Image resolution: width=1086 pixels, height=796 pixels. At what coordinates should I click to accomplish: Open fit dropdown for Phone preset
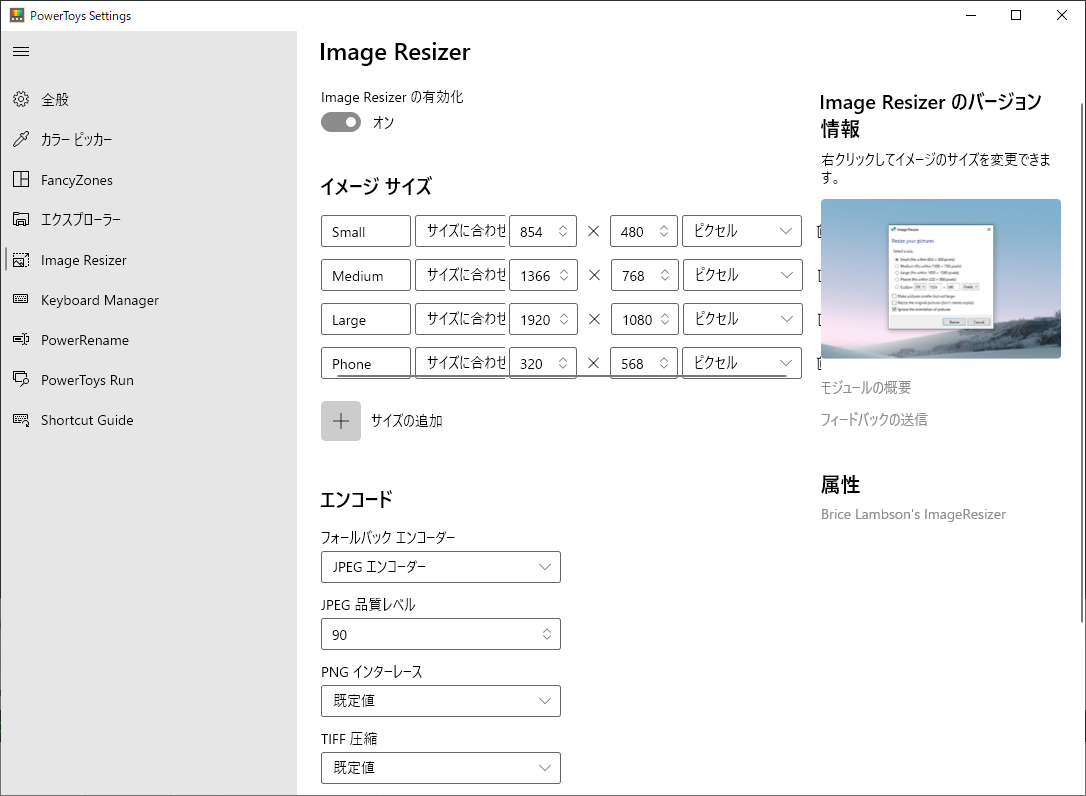pyautogui.click(x=461, y=362)
